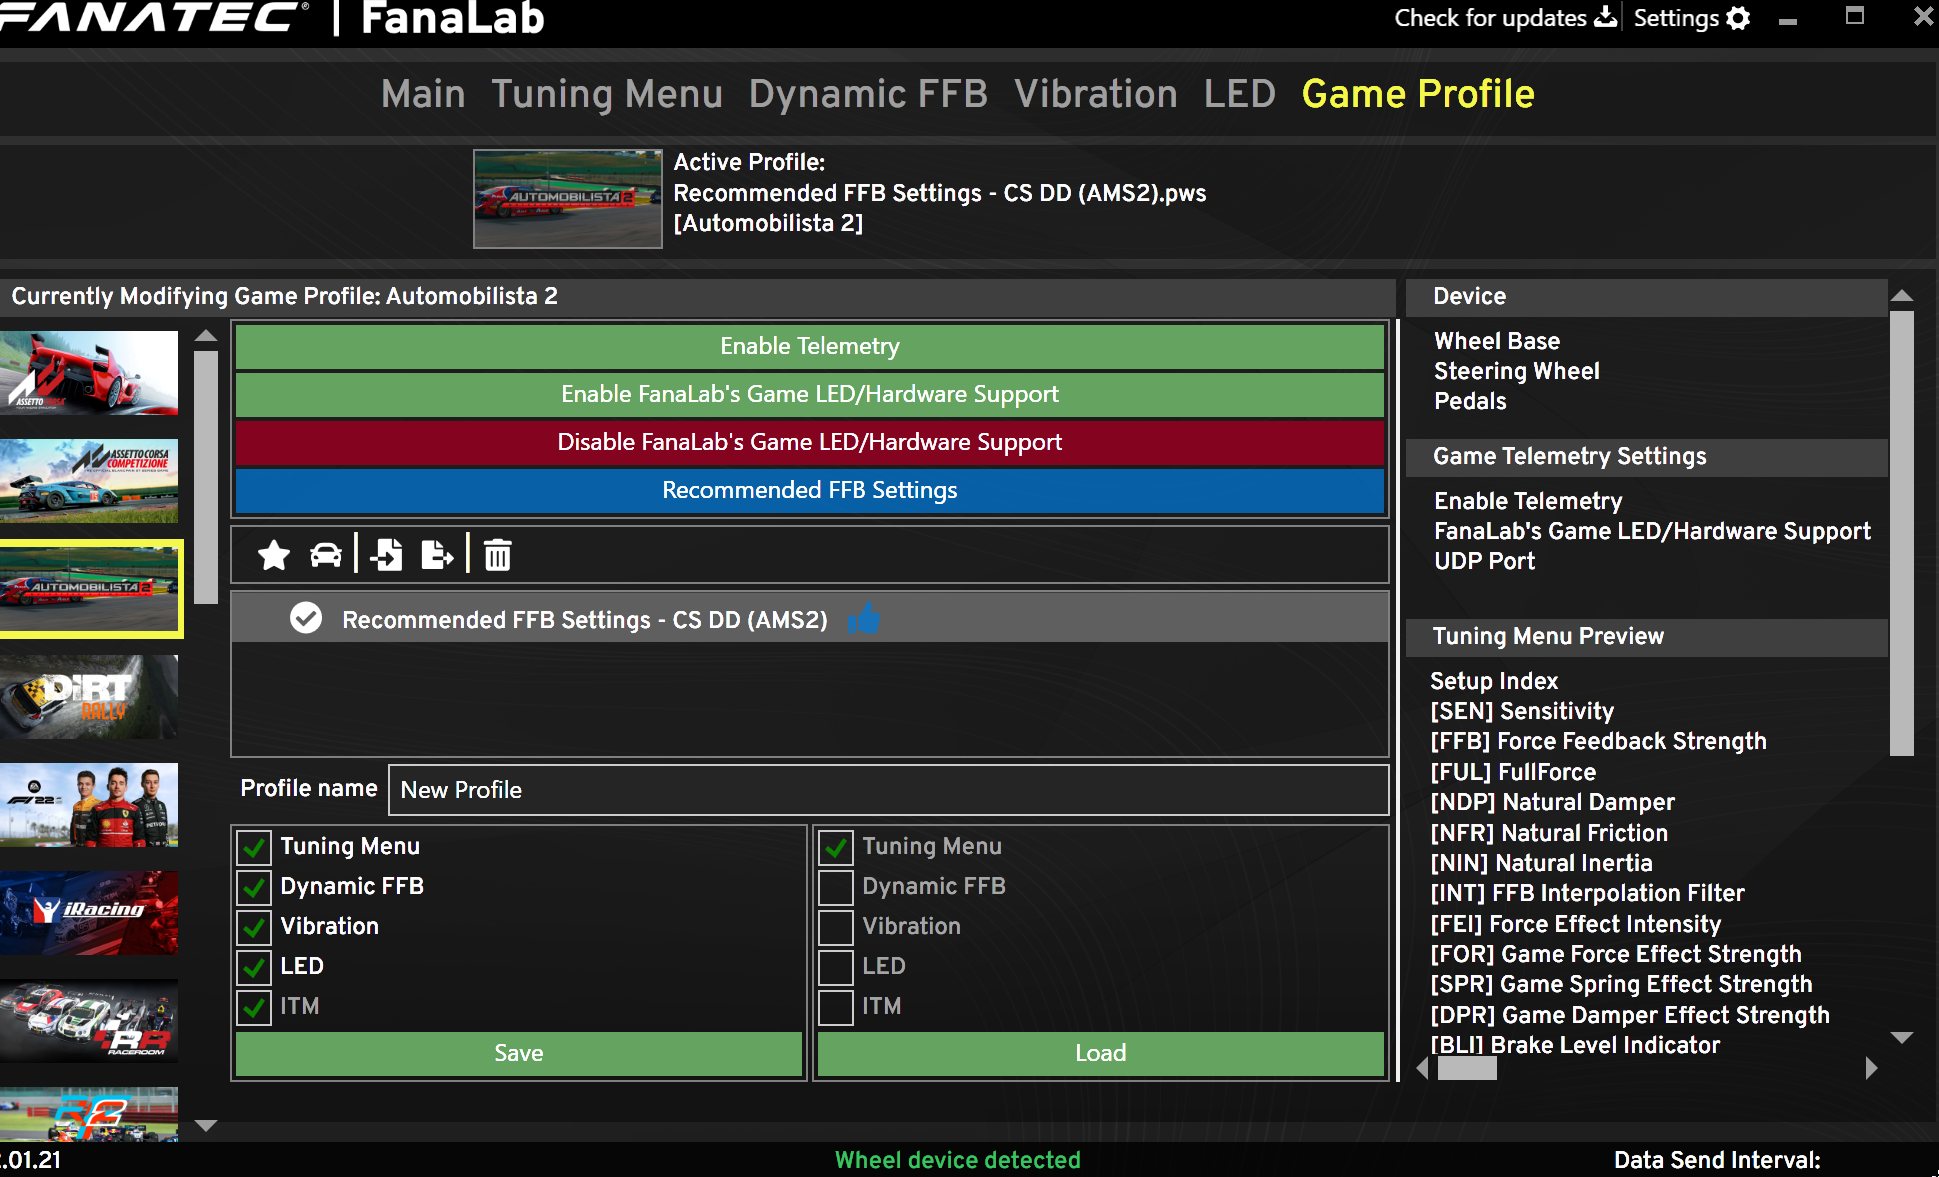
Task: Select Assetto Corsa game thumbnail
Action: coord(89,373)
